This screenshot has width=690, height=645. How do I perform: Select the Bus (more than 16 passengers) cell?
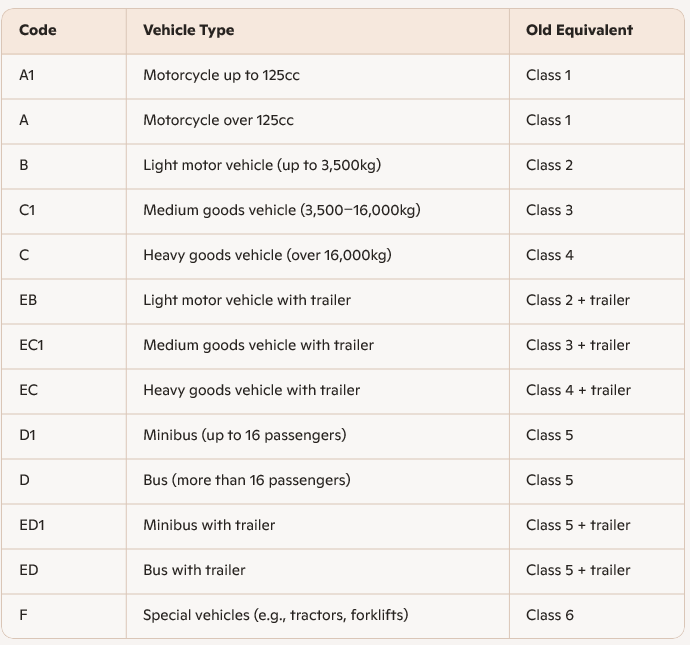(x=318, y=481)
